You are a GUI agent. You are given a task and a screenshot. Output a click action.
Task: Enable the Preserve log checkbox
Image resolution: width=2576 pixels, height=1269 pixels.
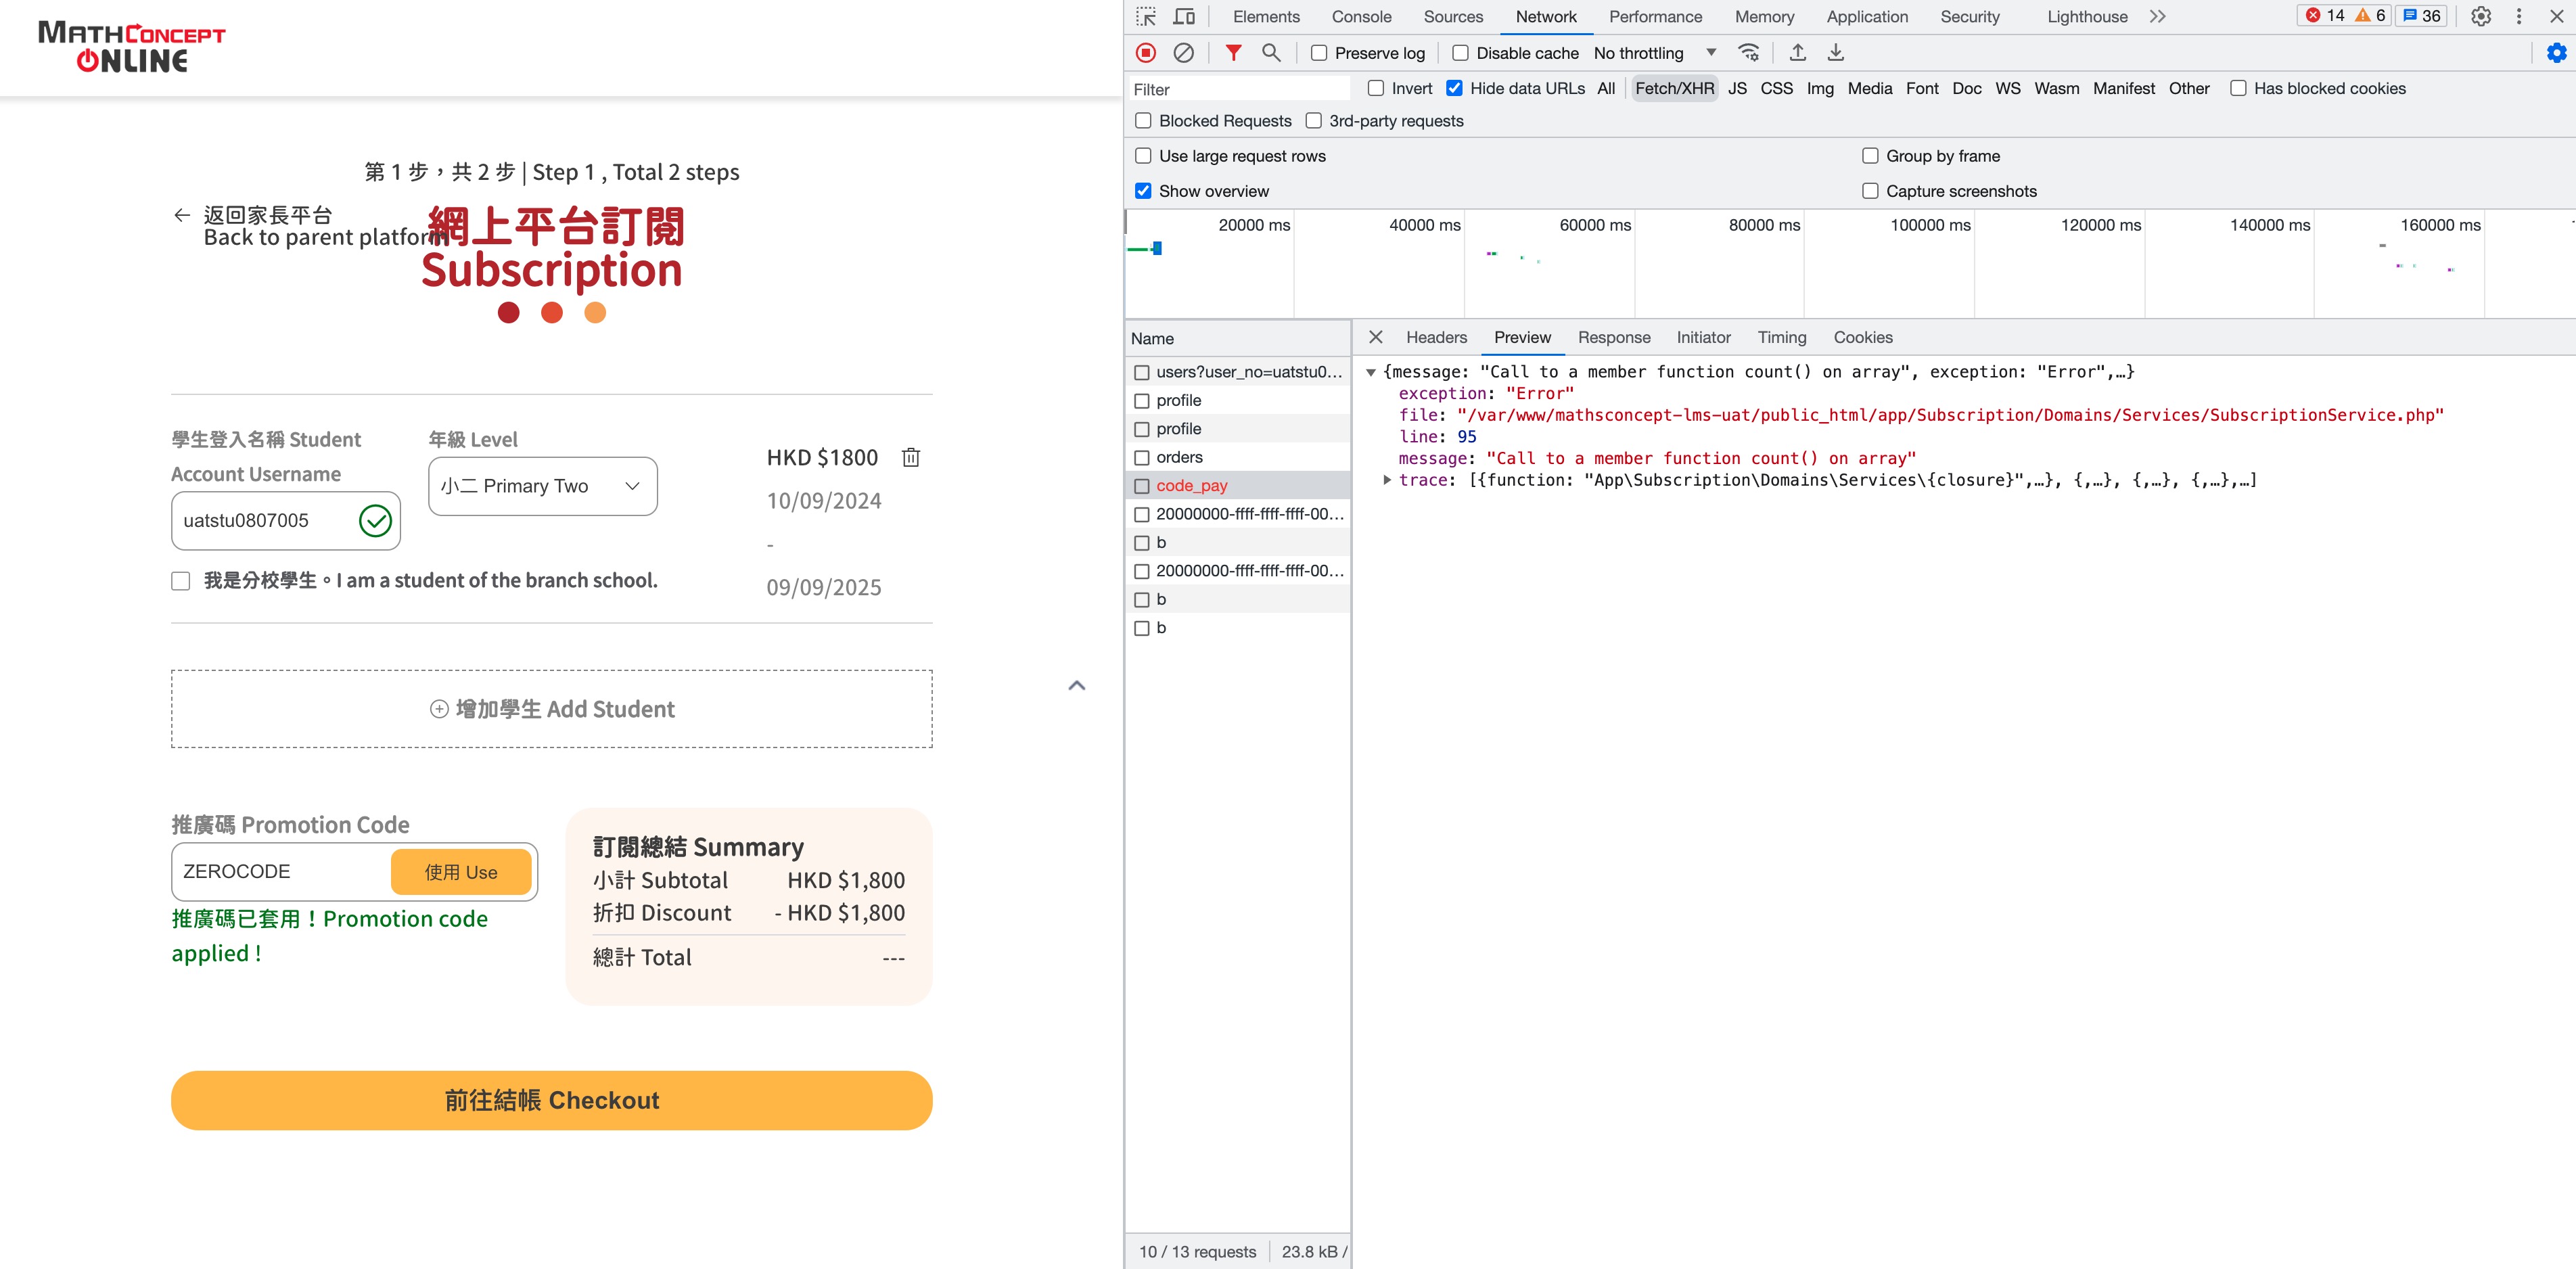(x=1319, y=53)
